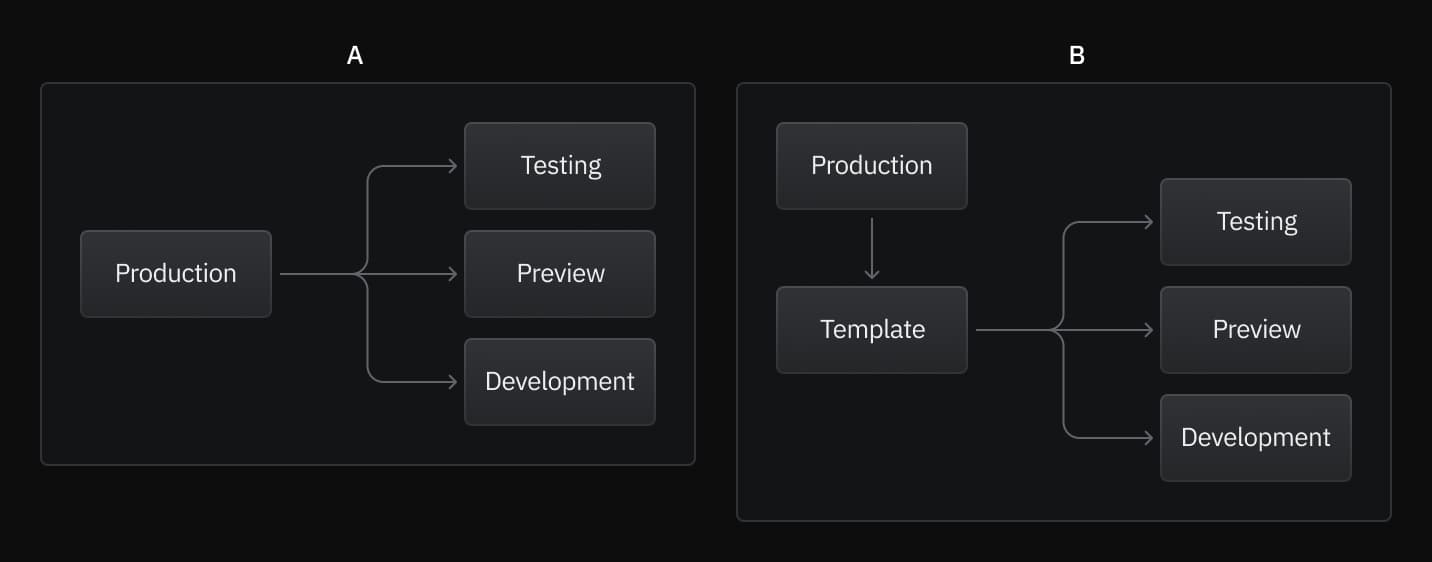Click the Production box in diagram B

click(x=872, y=166)
